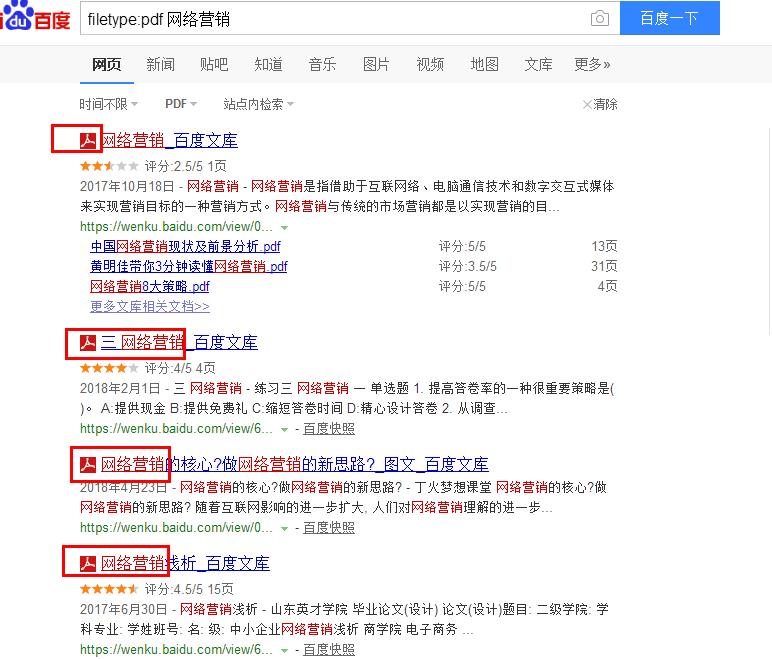Click PDF icon beside 网络营销浅析 result
772x659 pixels.
(x=88, y=563)
